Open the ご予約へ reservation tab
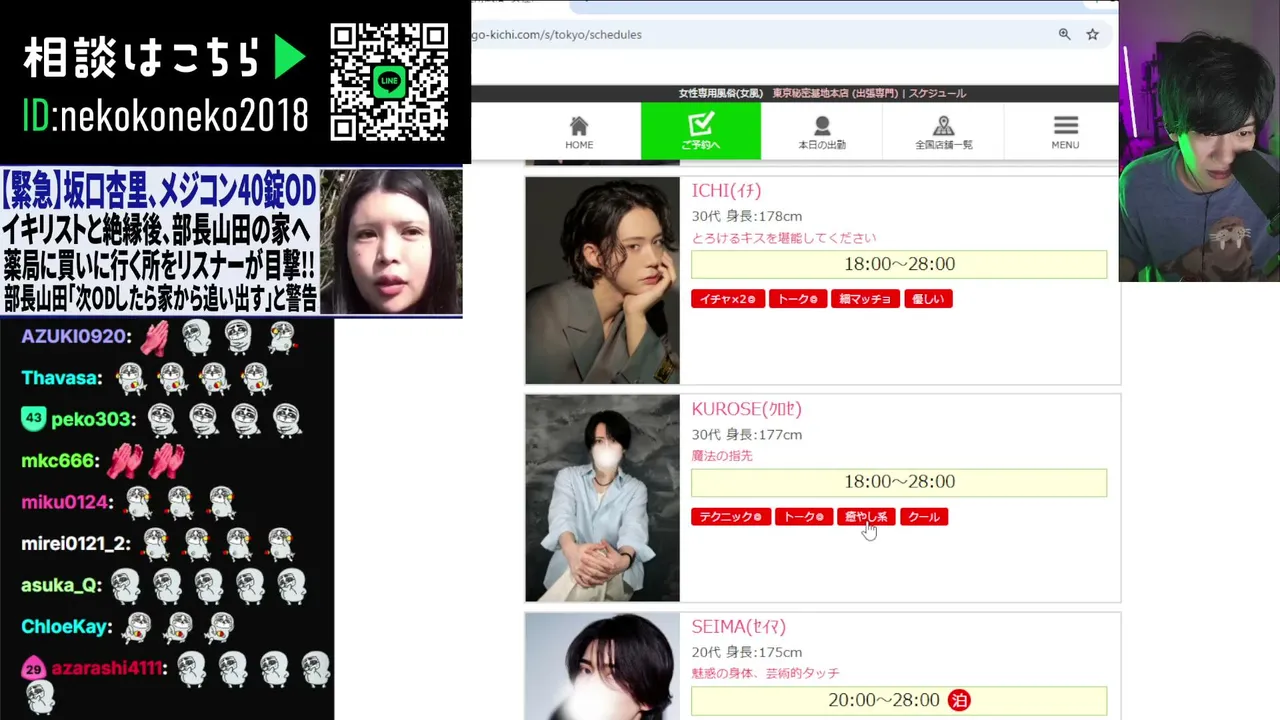 point(701,131)
